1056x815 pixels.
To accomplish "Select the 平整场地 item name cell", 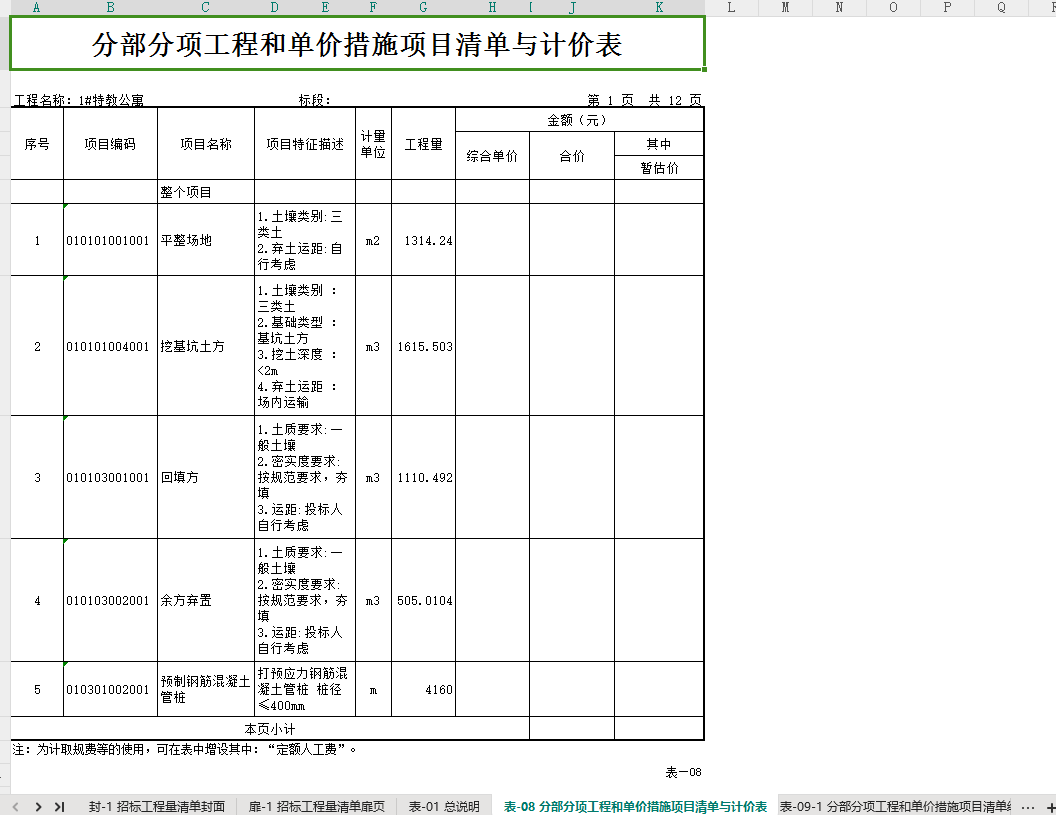I will 206,240.
